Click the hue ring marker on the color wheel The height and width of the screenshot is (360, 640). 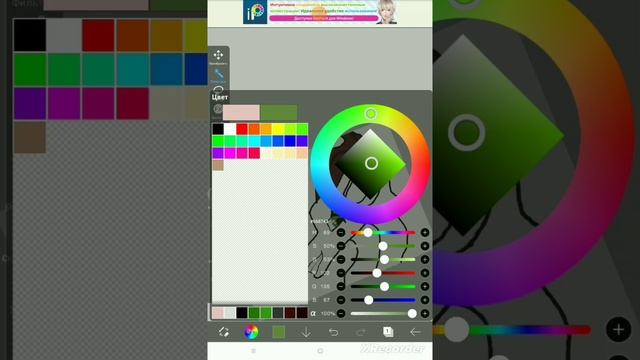click(371, 114)
